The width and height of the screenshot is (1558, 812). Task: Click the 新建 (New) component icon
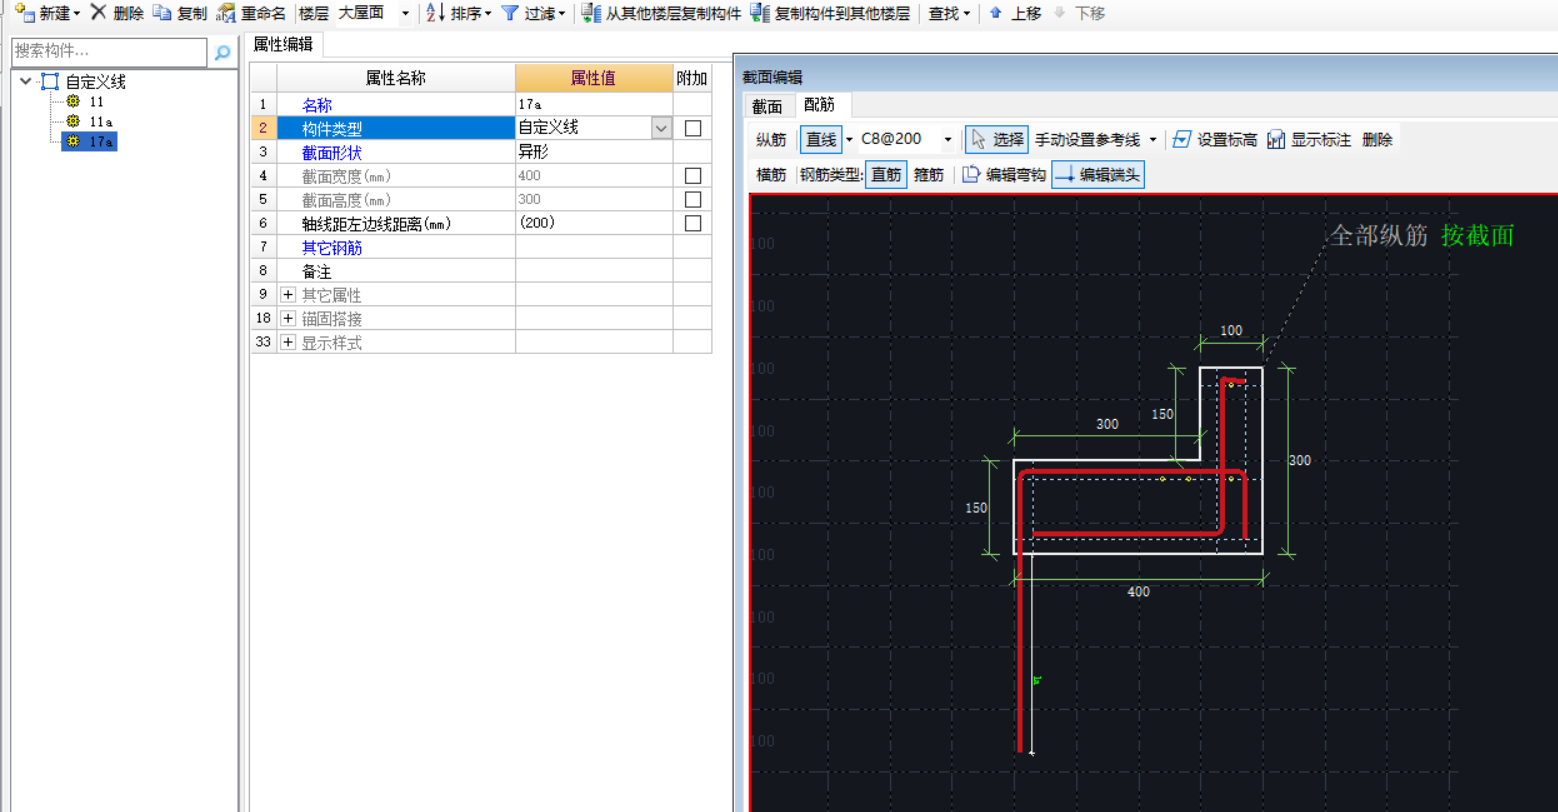click(x=24, y=13)
